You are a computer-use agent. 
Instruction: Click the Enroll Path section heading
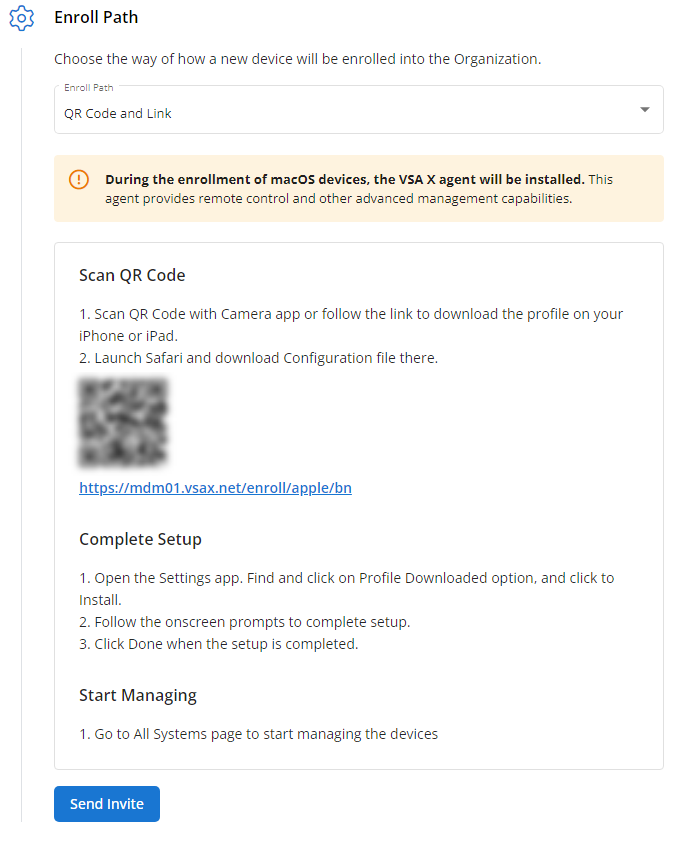[x=96, y=17]
